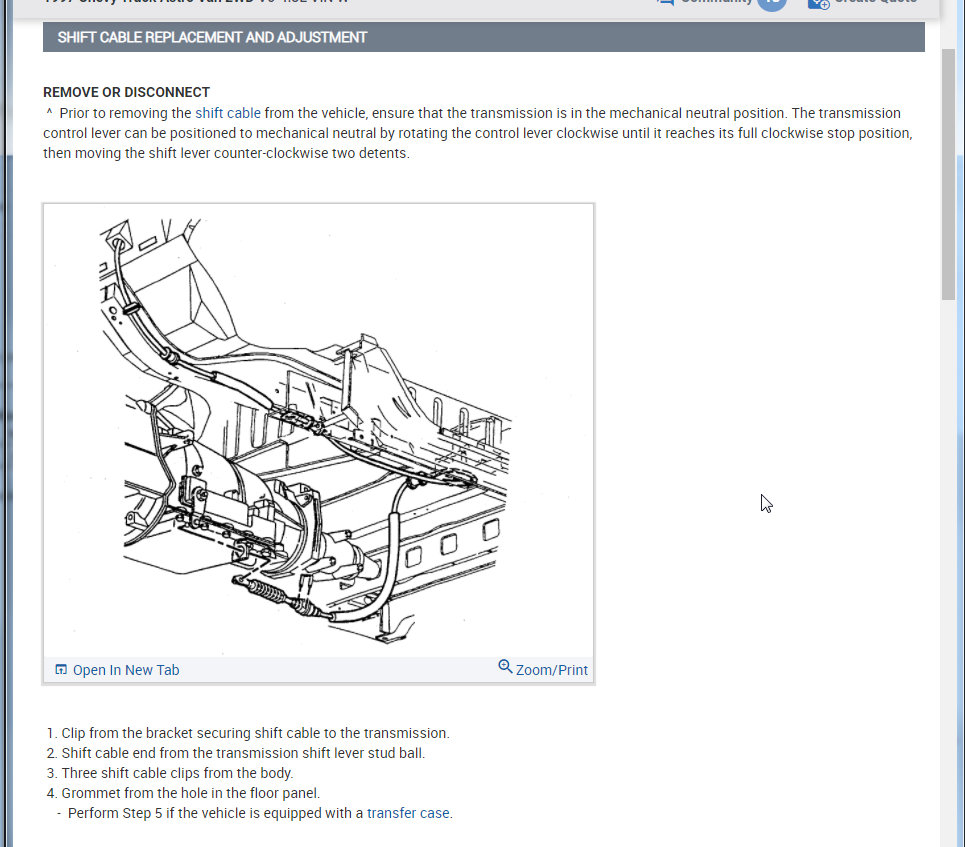Viewport: 965px width, 847px height.
Task: Click the Open In New Tab icon
Action: [x=61, y=670]
